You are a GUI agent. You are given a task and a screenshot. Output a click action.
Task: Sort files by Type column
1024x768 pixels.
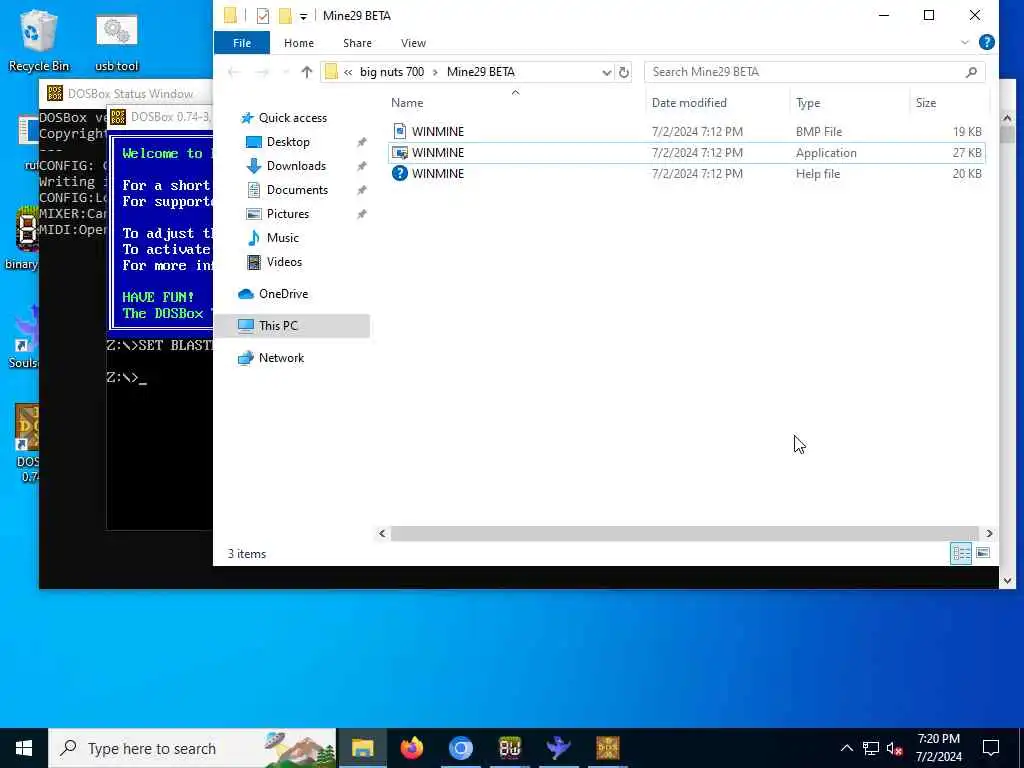coord(808,103)
